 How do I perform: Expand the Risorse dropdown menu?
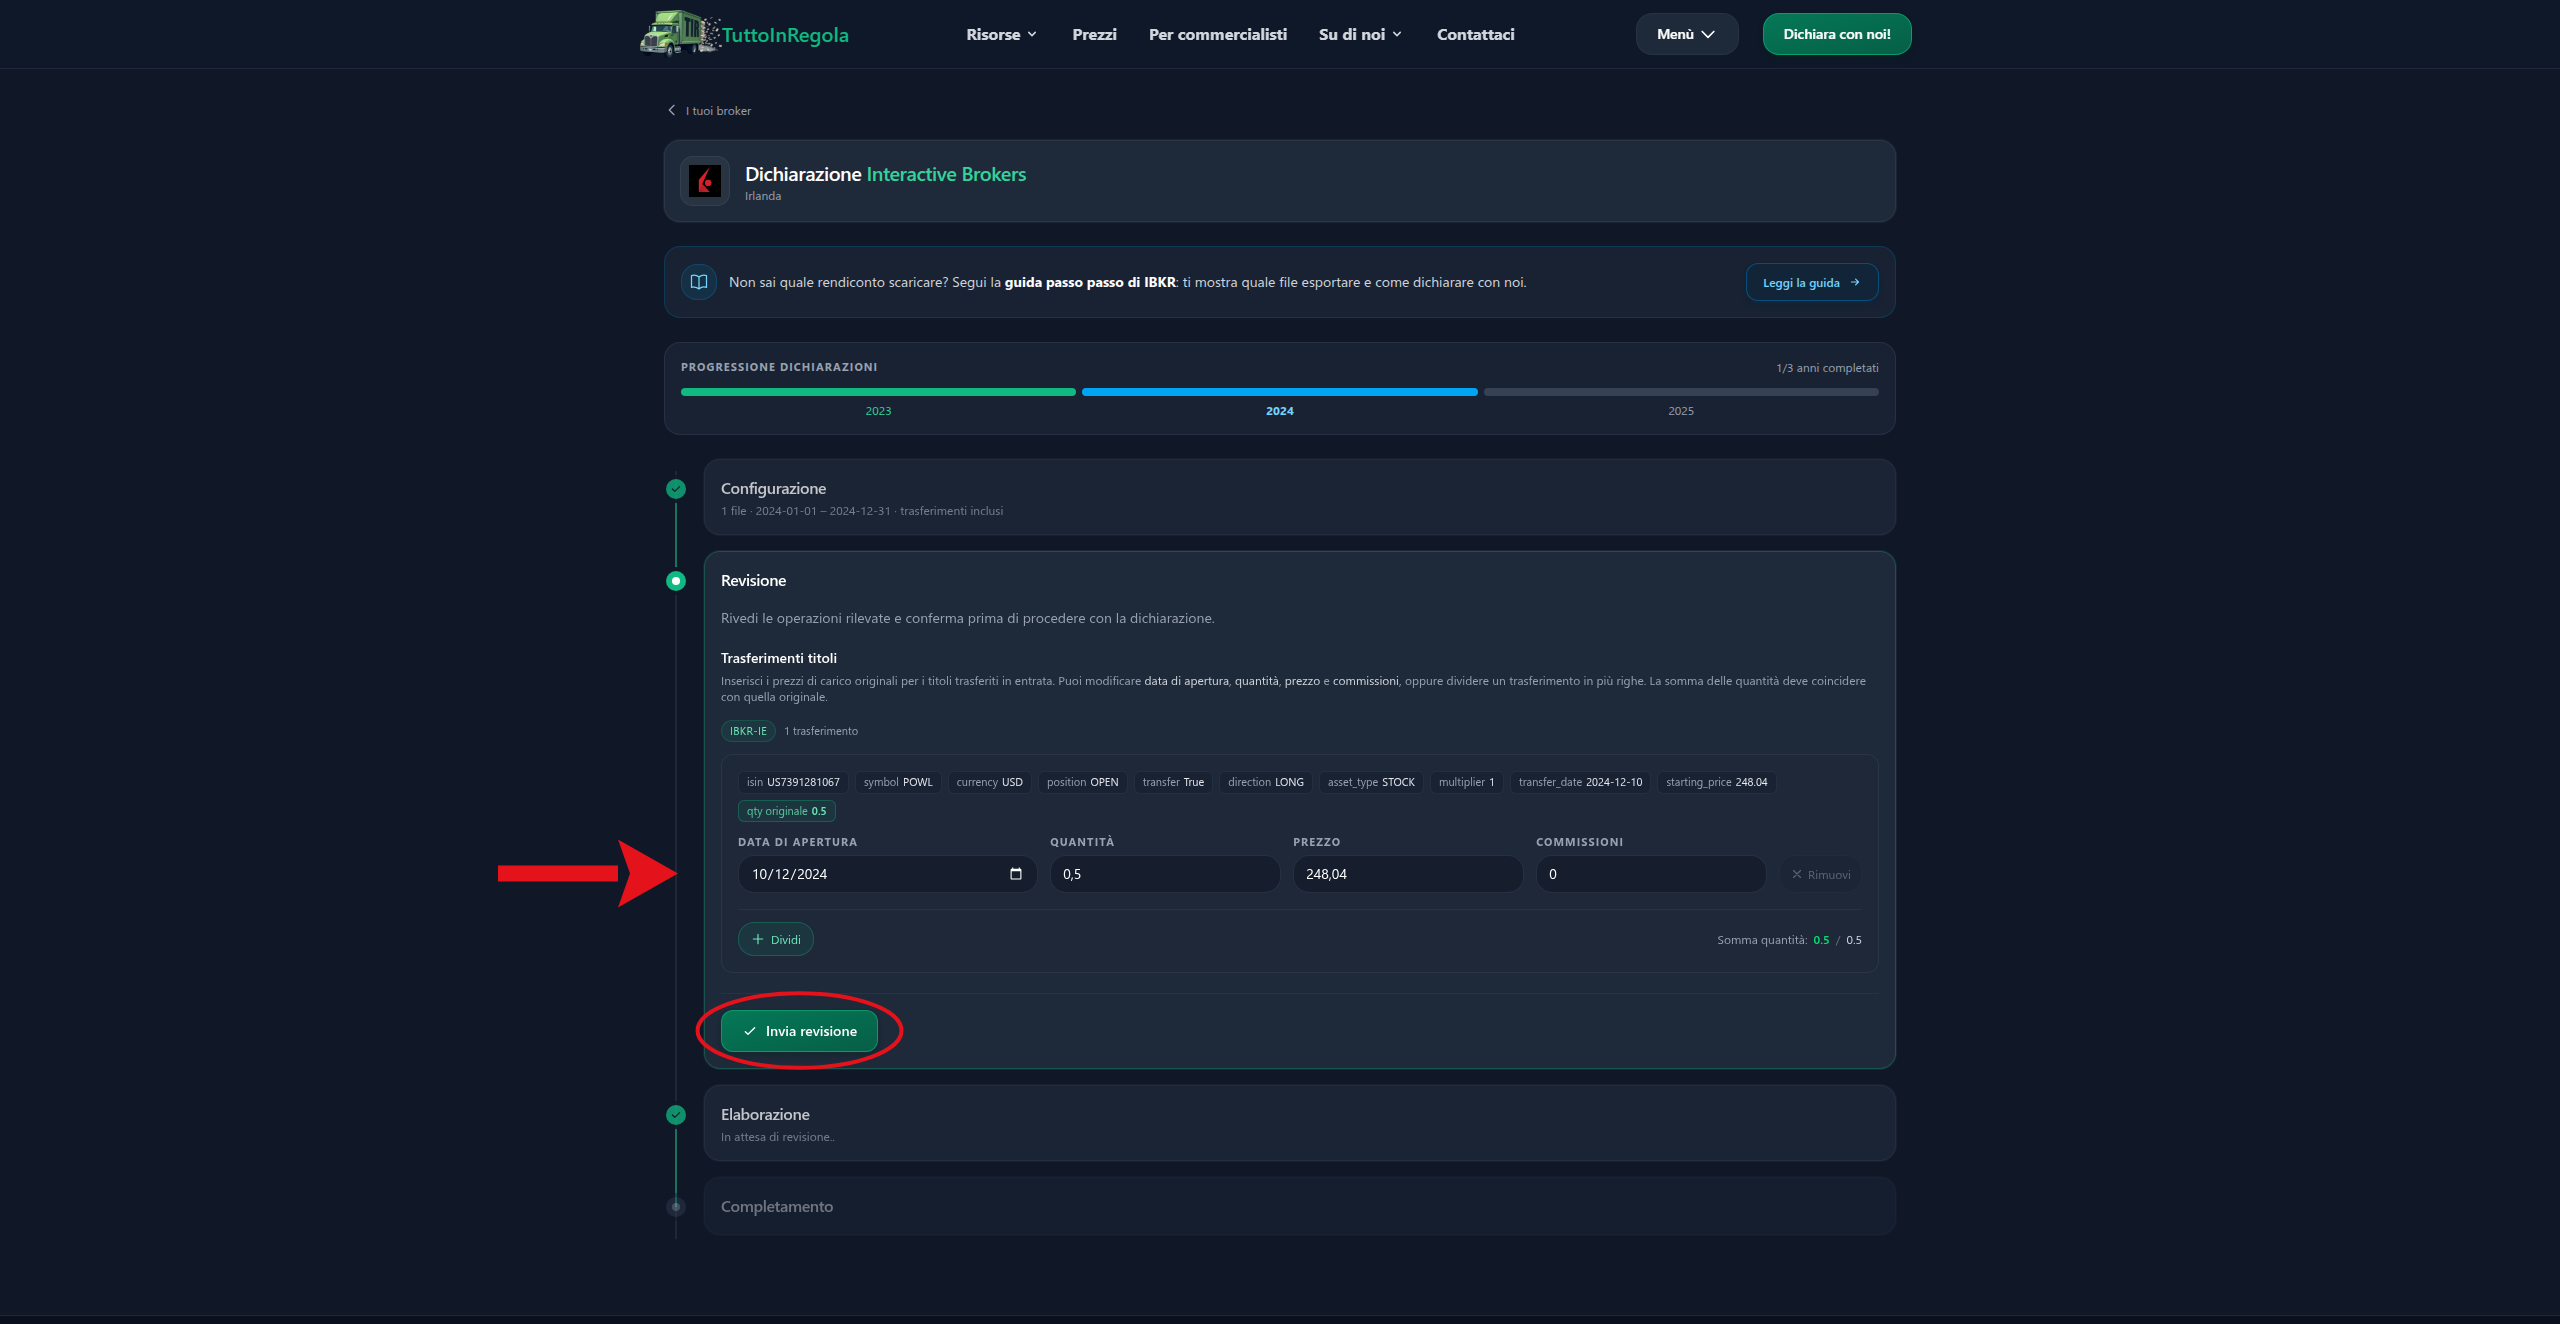coord(1001,34)
